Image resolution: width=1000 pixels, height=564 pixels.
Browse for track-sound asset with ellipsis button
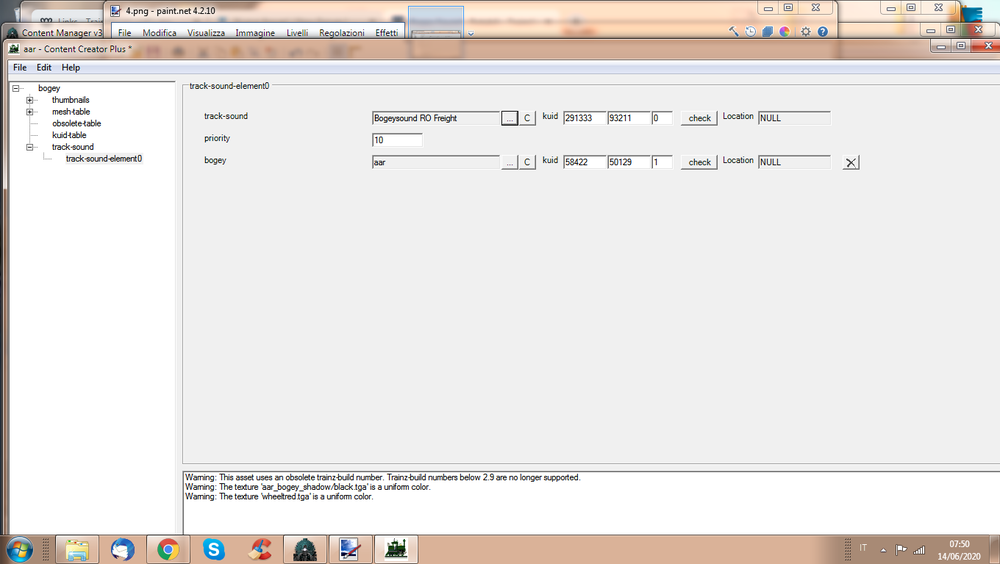(510, 118)
